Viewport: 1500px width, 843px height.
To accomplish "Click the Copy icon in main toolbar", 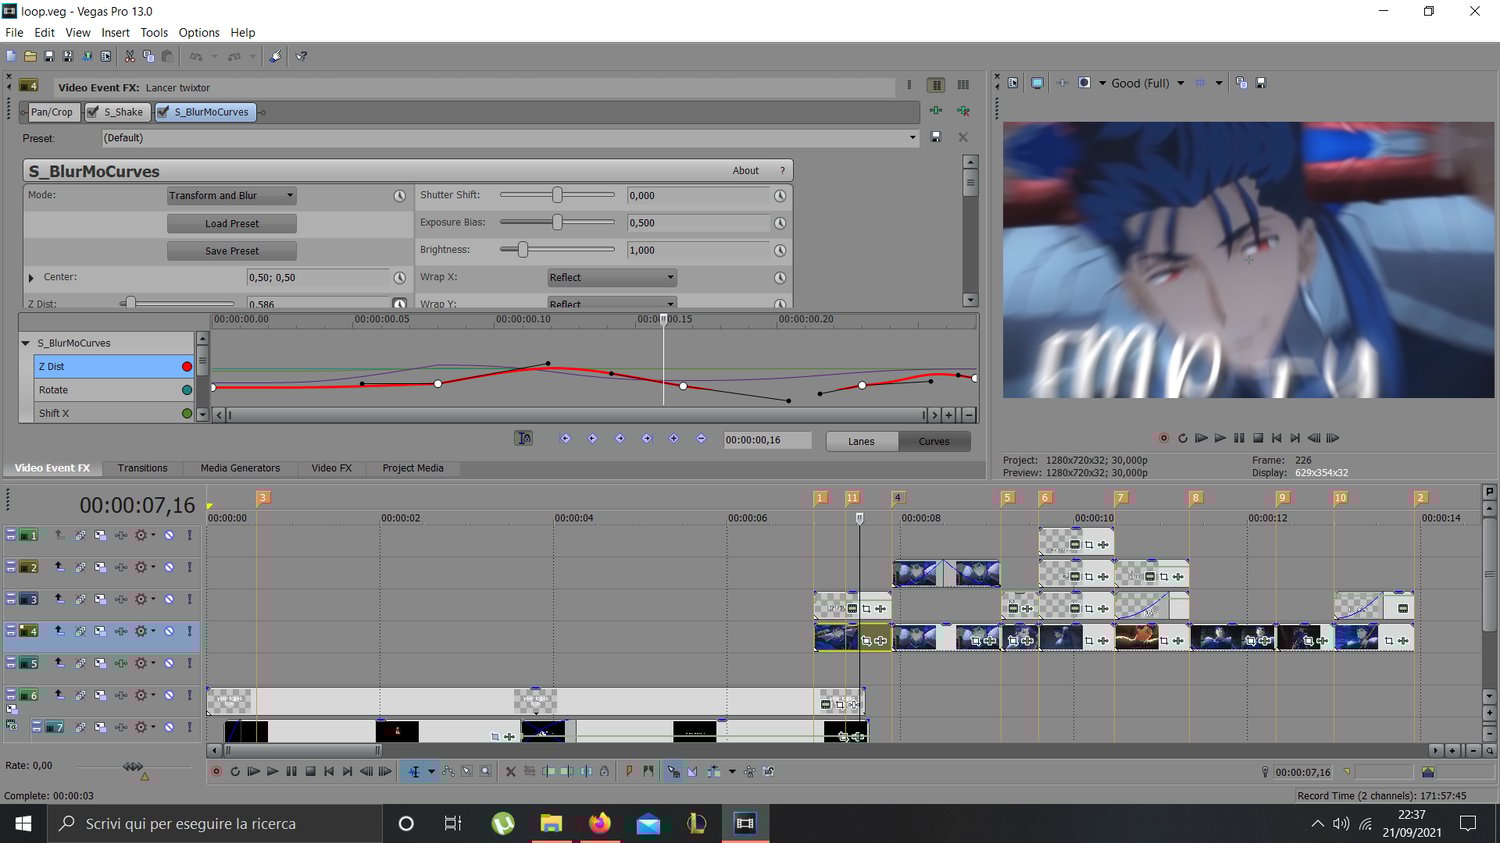I will pos(149,56).
